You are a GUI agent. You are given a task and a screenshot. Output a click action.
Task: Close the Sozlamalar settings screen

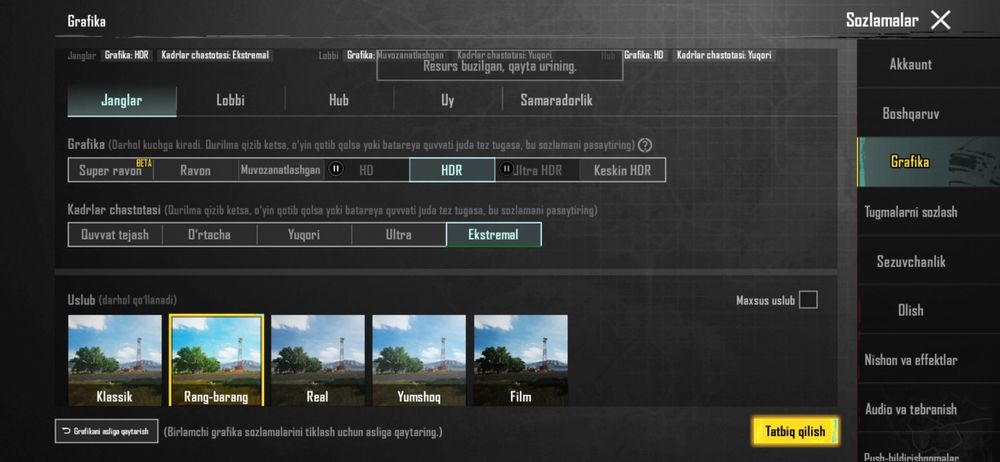[x=941, y=20]
